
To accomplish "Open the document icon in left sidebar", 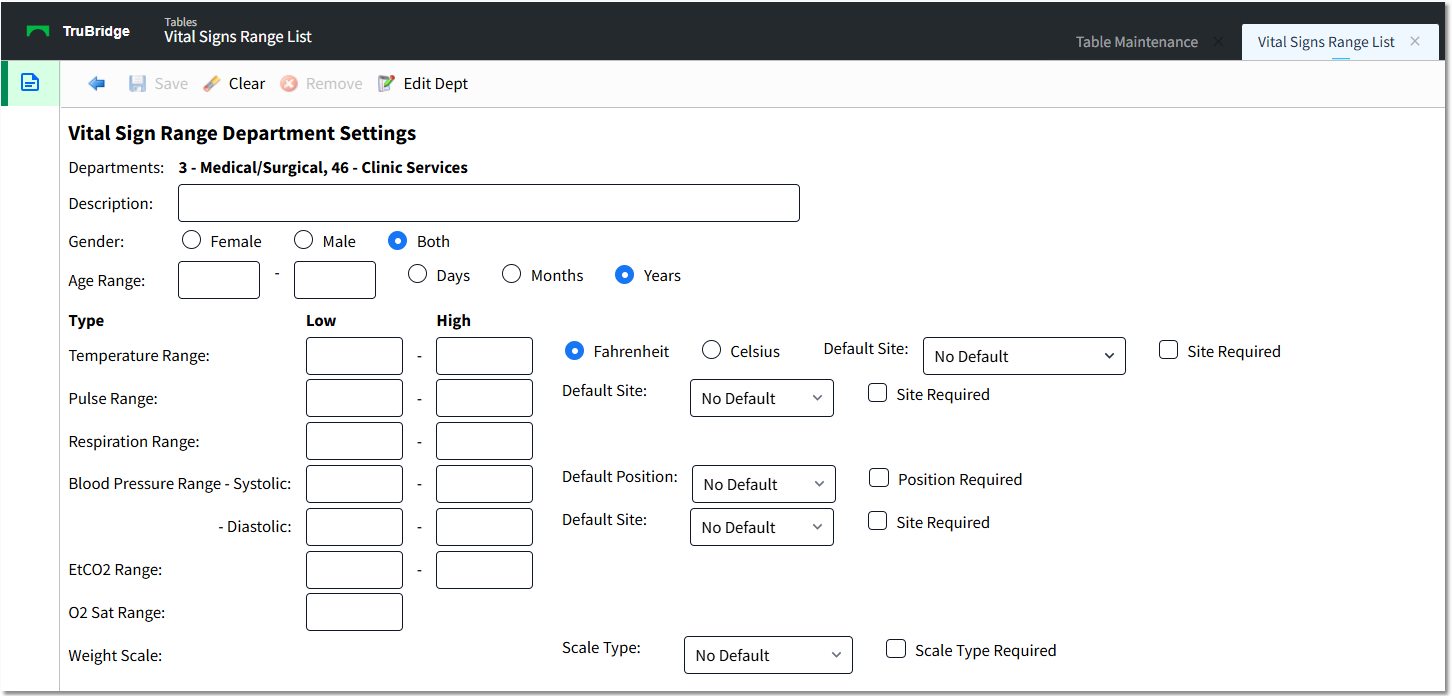I will point(31,83).
